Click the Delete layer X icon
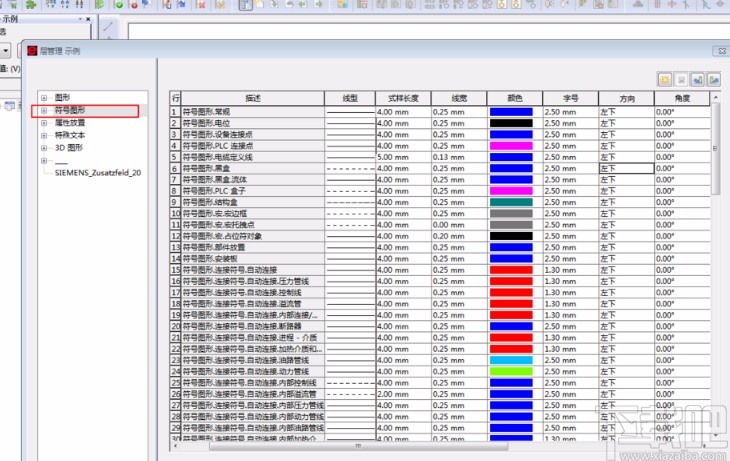The height and width of the screenshot is (461, 730). point(681,80)
